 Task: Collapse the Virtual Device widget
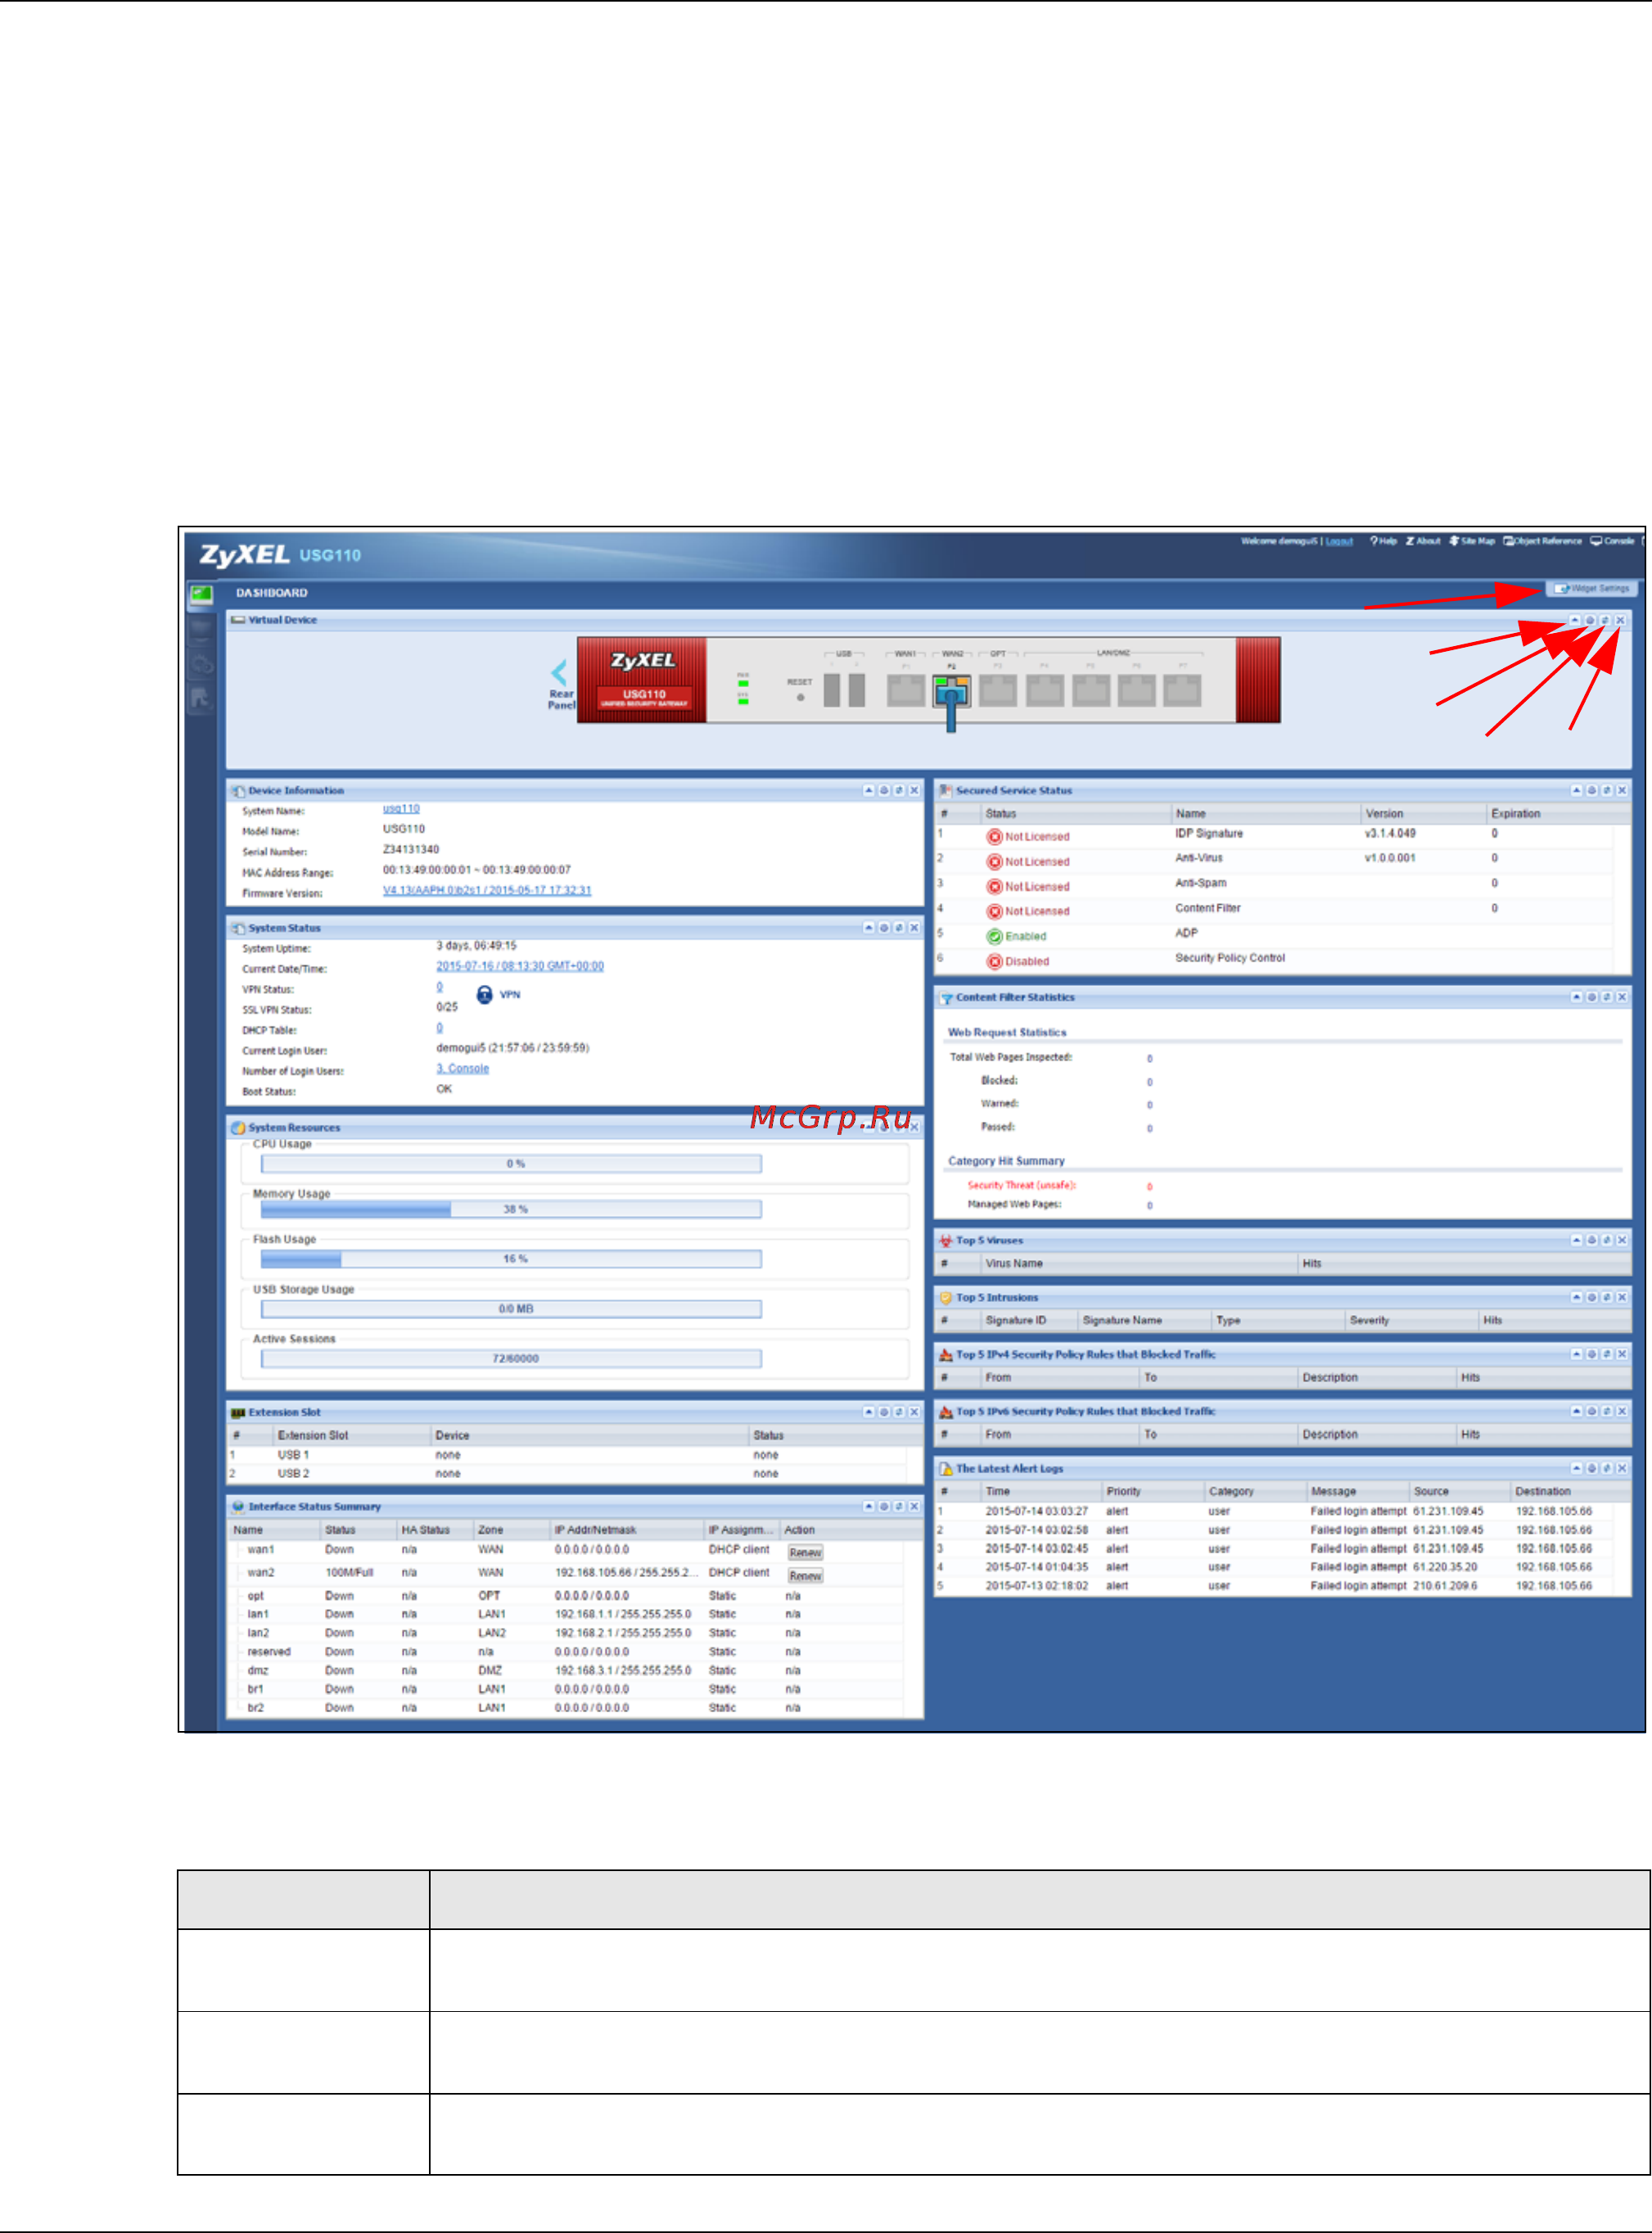[1574, 620]
